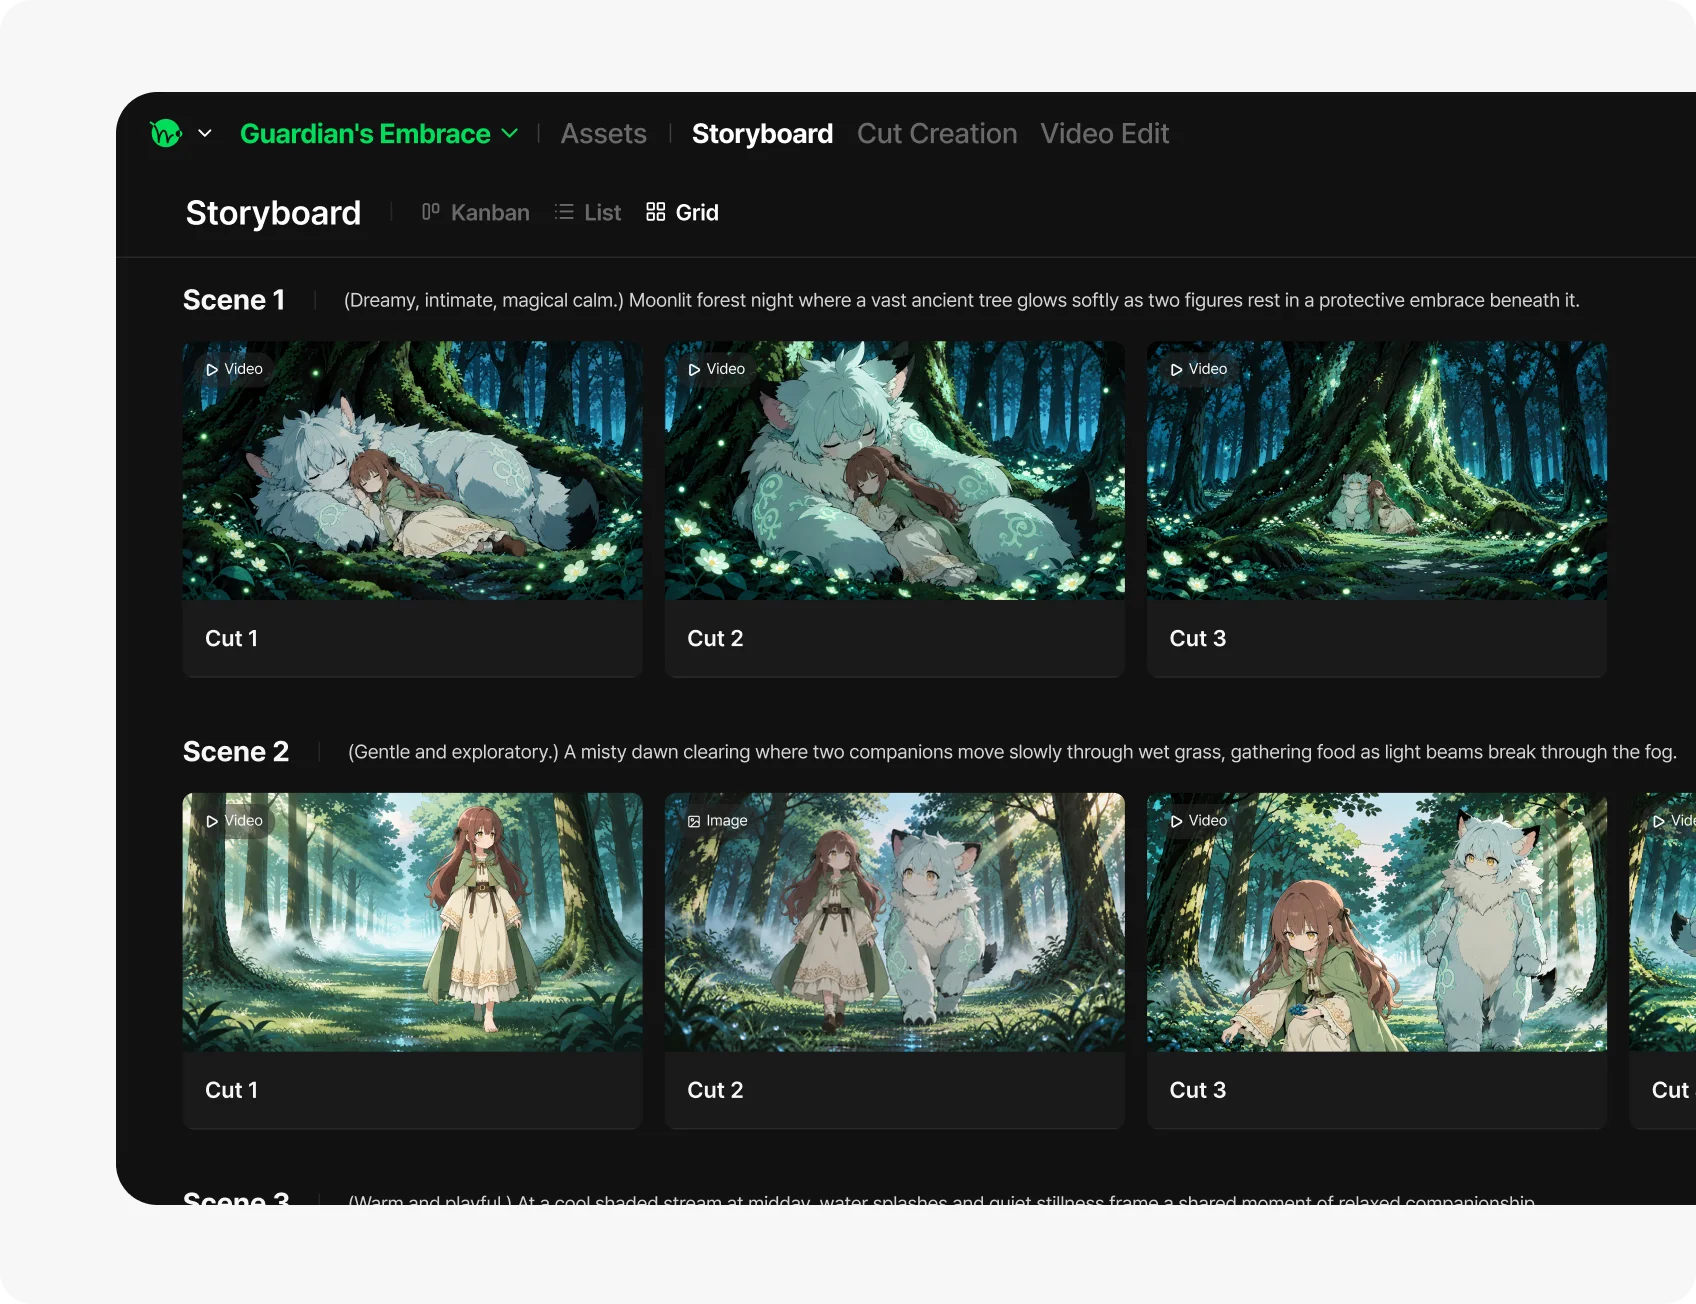Switch to List view
This screenshot has height=1304, width=1696.
coord(588,212)
